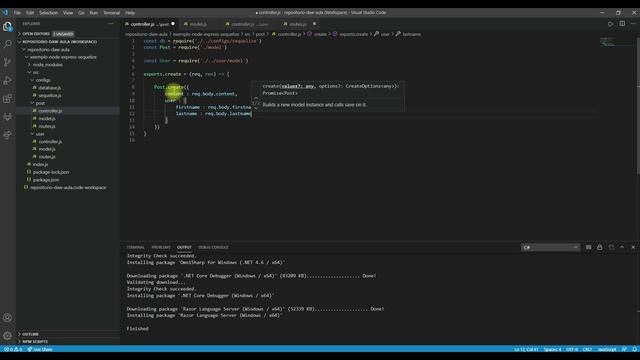Open the Search view in the activity bar

(7, 44)
